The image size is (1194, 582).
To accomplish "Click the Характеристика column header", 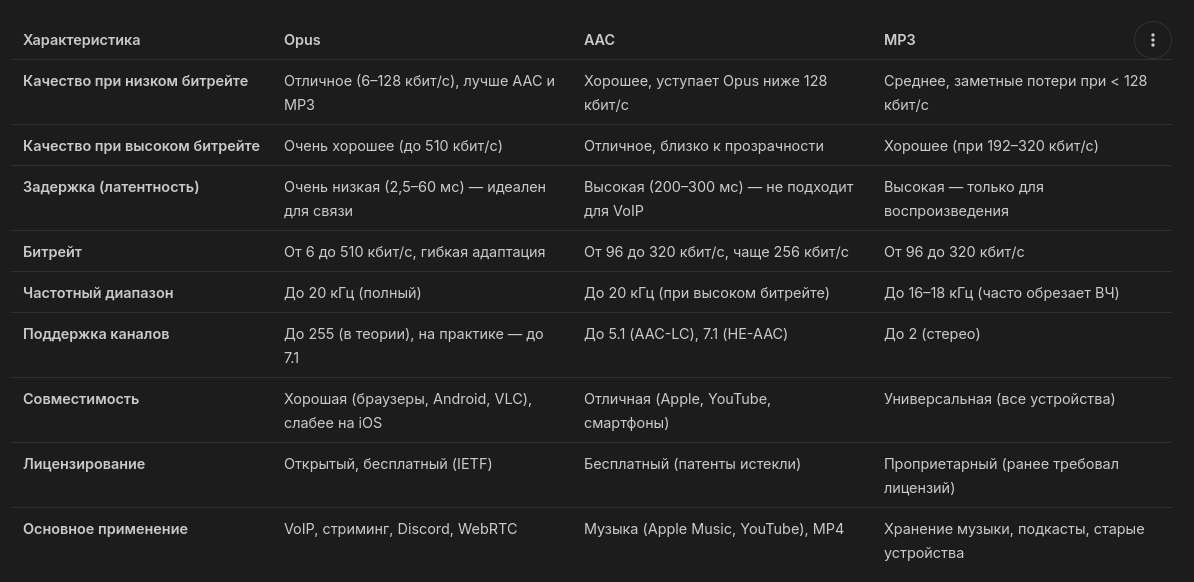I will (82, 40).
